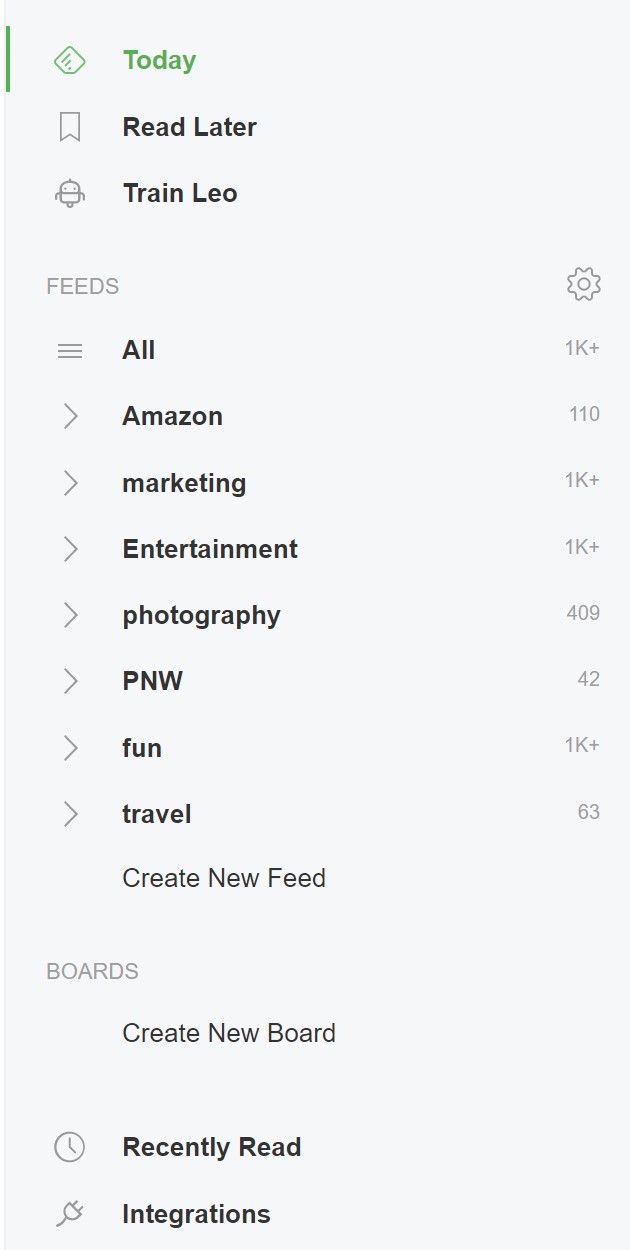Click the Recently Read clock icon
Viewport: 630px width, 1250px height.
(x=69, y=1147)
